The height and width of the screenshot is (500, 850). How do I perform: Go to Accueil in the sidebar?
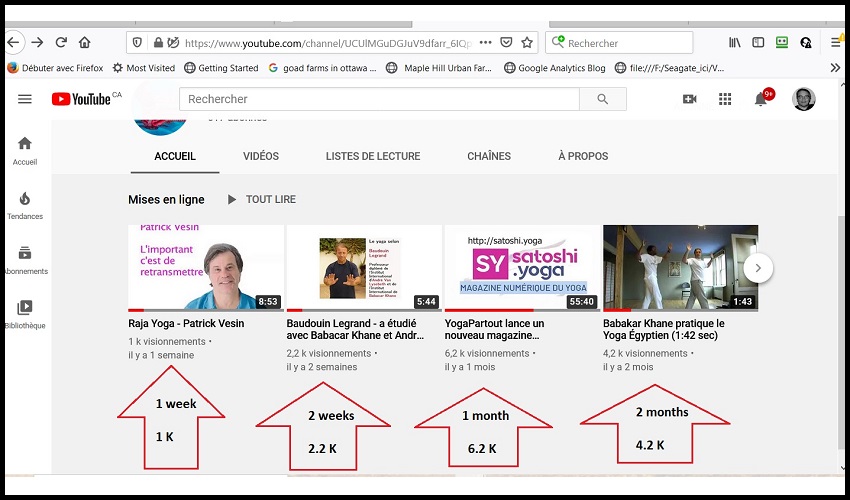point(25,150)
